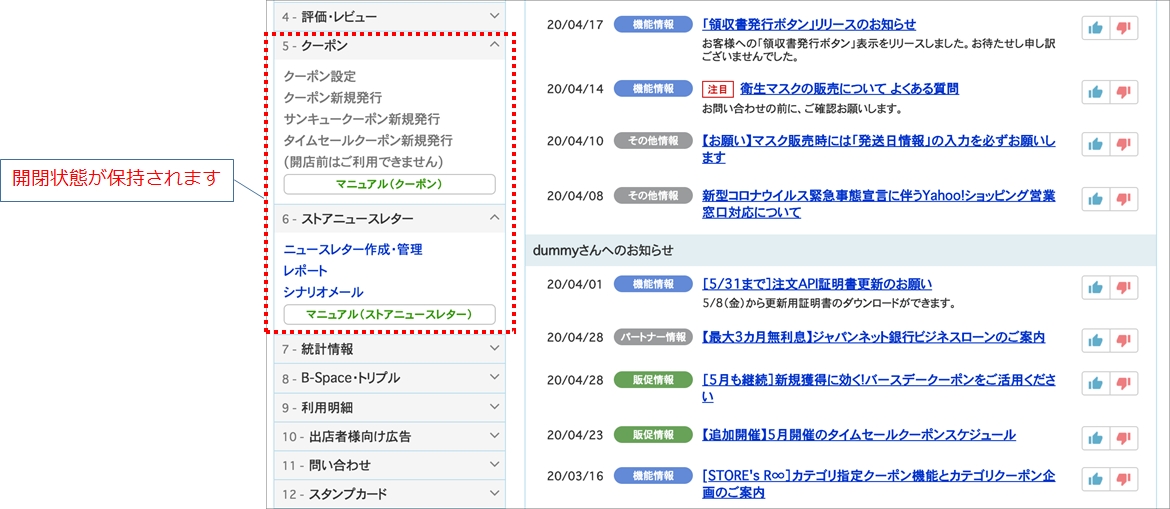Screen dimensions: 1170x509
Task: Open ジャパンネット銀行ビジネスローンのご案内 link
Action: [x=873, y=337]
